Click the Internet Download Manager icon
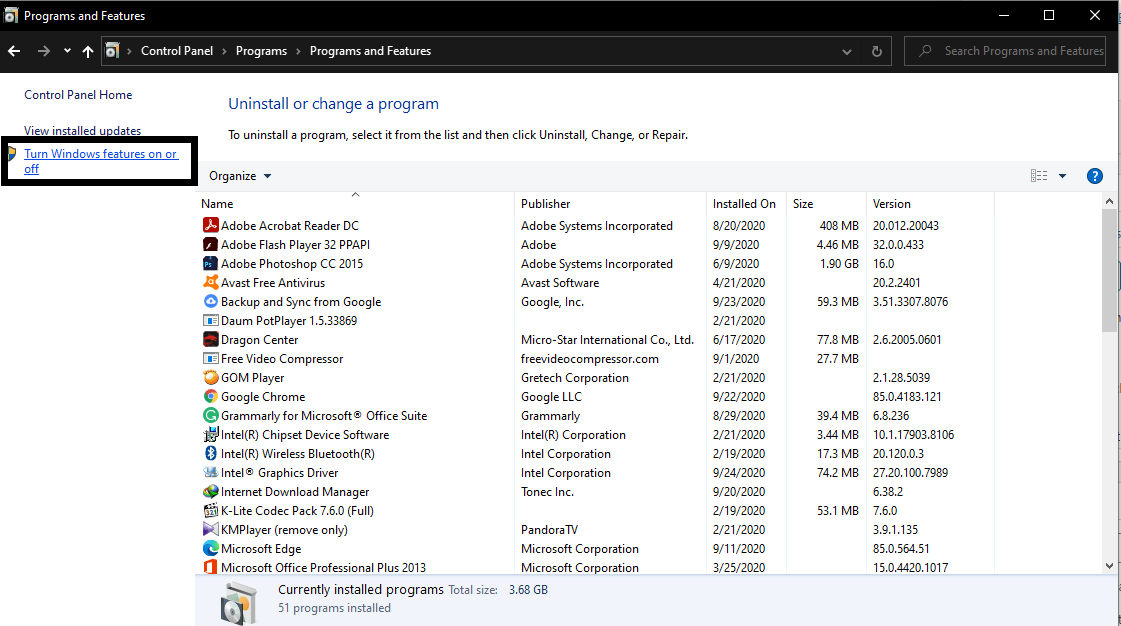 tap(208, 491)
